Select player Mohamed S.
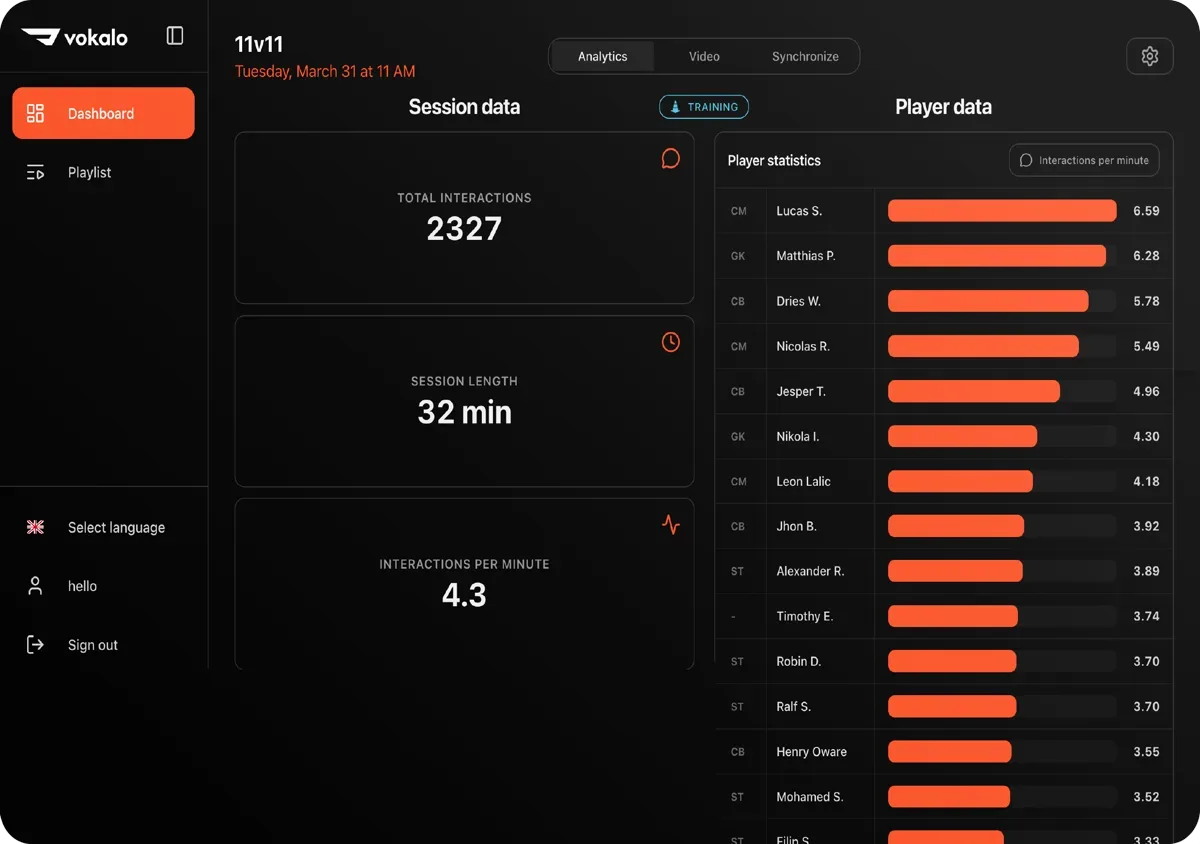 coord(810,796)
